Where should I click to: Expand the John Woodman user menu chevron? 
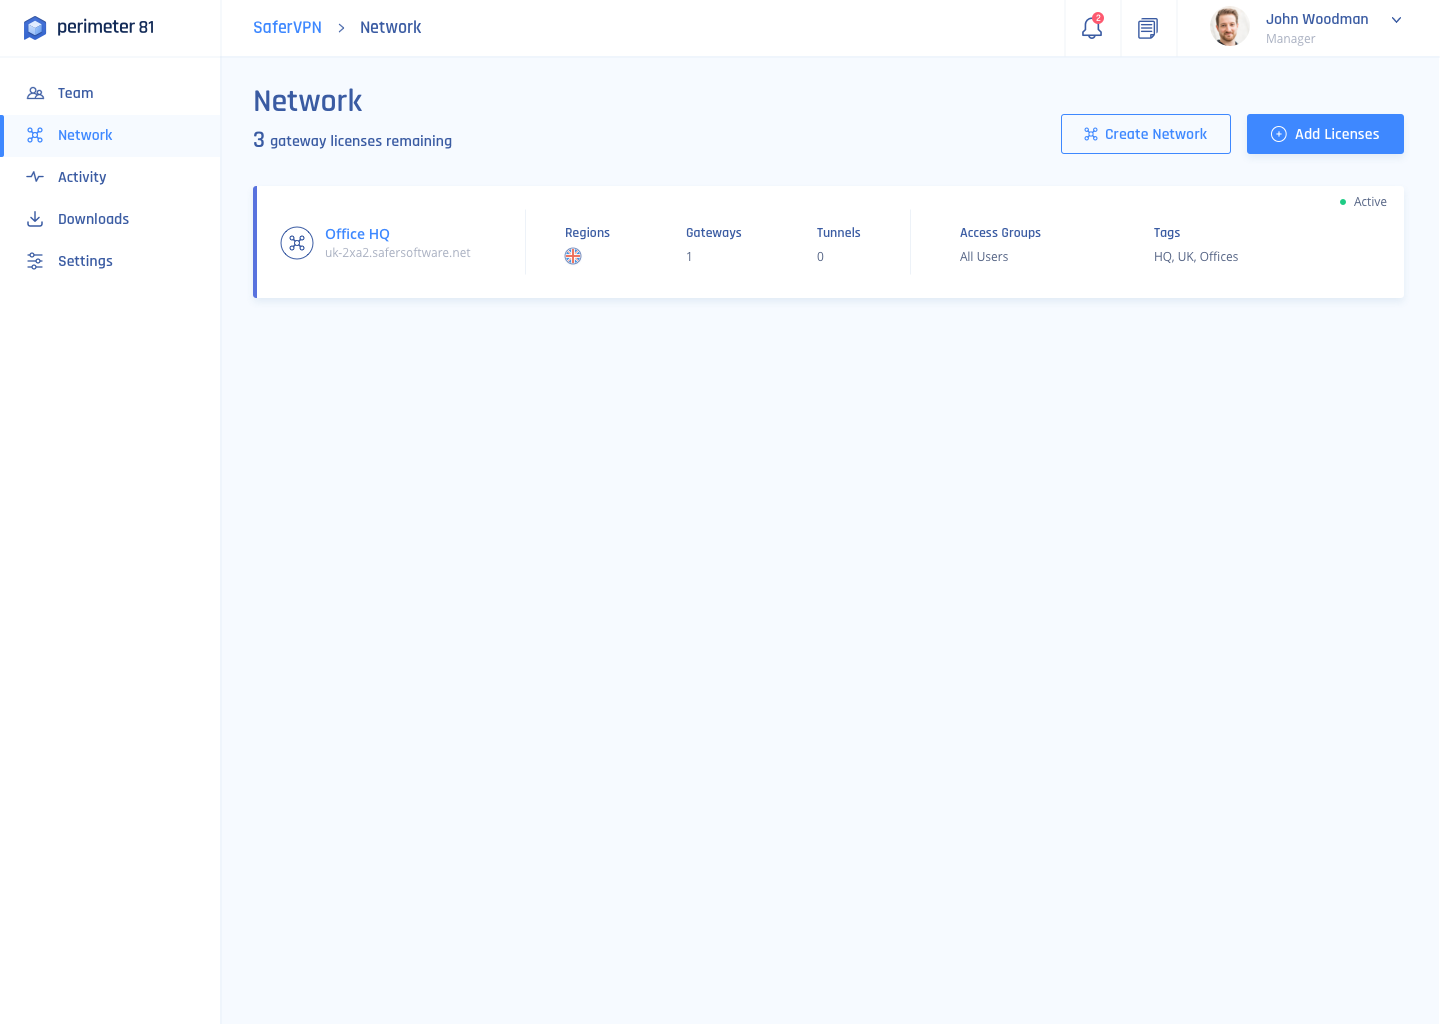(1397, 20)
